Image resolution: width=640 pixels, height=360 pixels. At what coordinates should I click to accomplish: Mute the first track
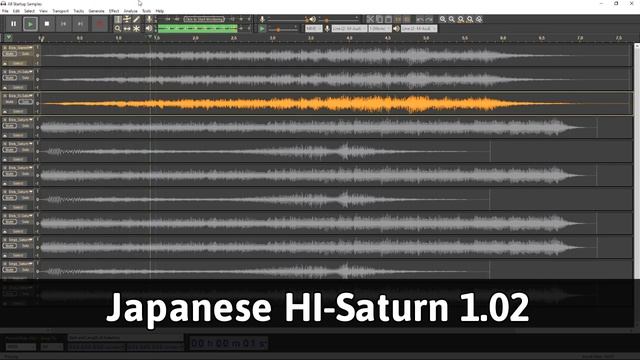pyautogui.click(x=10, y=54)
